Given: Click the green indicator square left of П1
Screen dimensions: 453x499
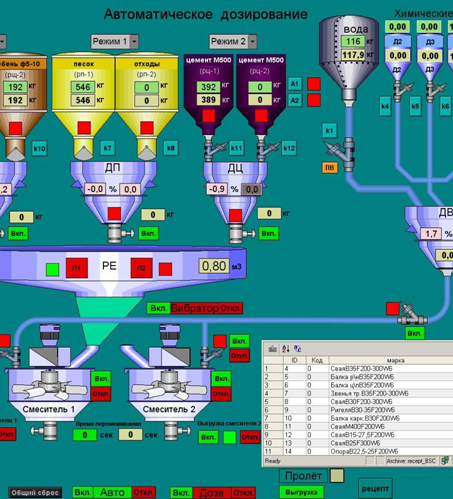Looking at the screenshot, I should tap(53, 270).
